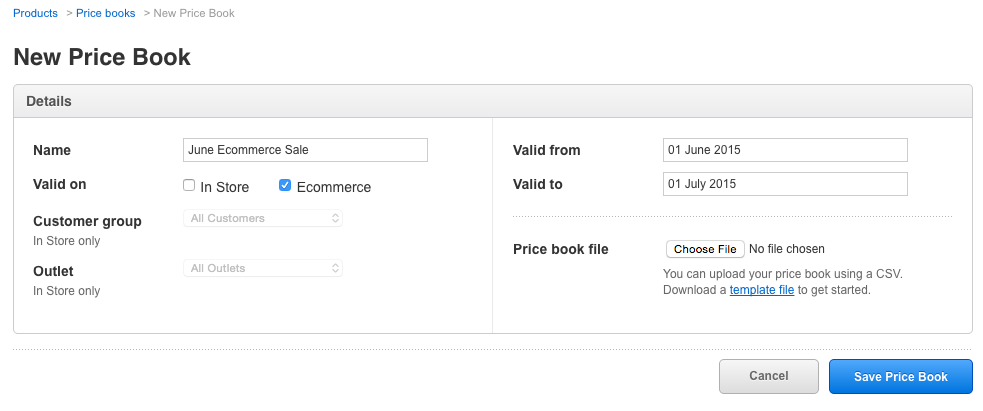Click the No file chosen text
The height and width of the screenshot is (411, 983).
pyautogui.click(x=787, y=249)
